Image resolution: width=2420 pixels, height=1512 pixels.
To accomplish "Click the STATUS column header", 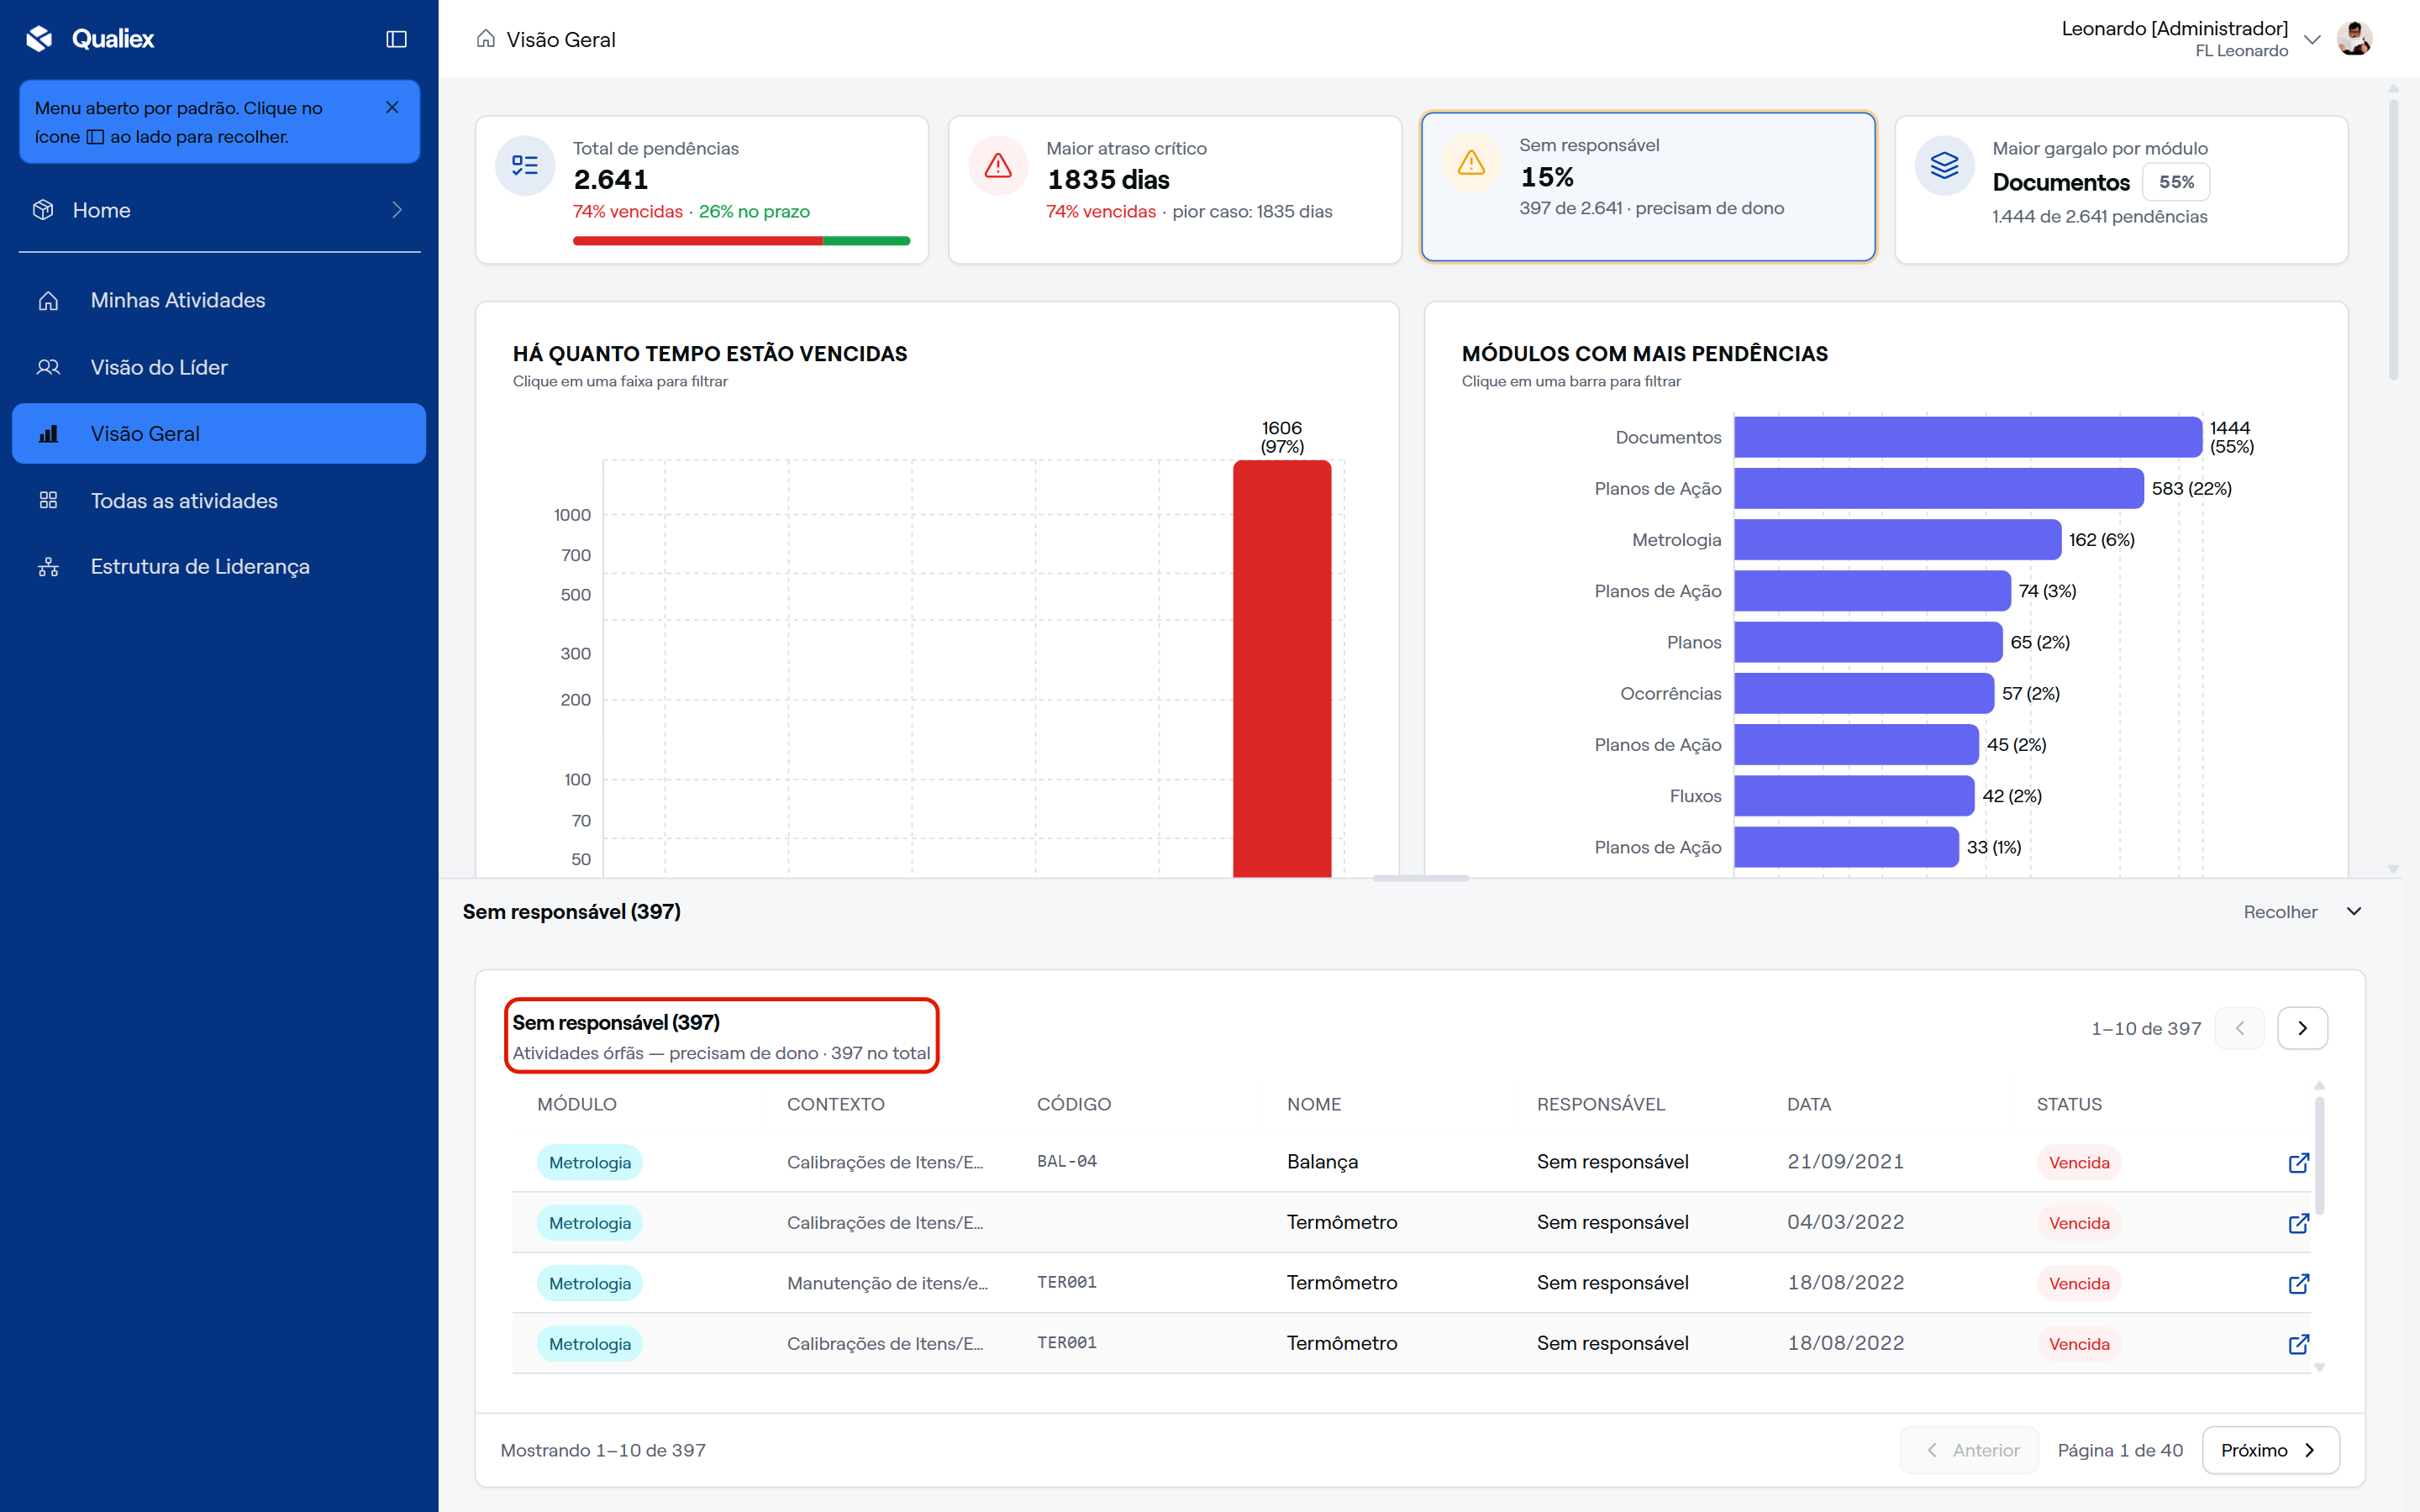I will coord(2069,1104).
